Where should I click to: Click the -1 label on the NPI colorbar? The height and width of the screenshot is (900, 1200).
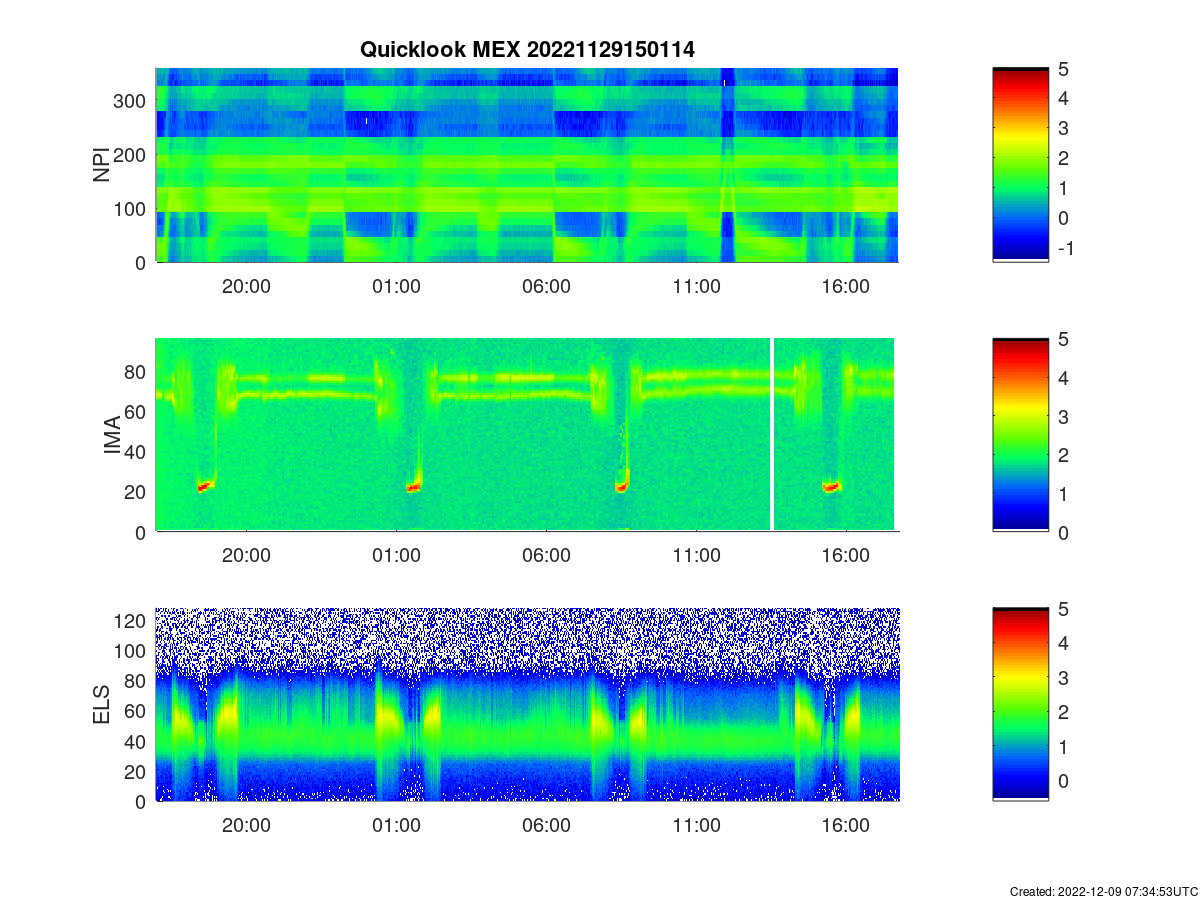[1066, 248]
